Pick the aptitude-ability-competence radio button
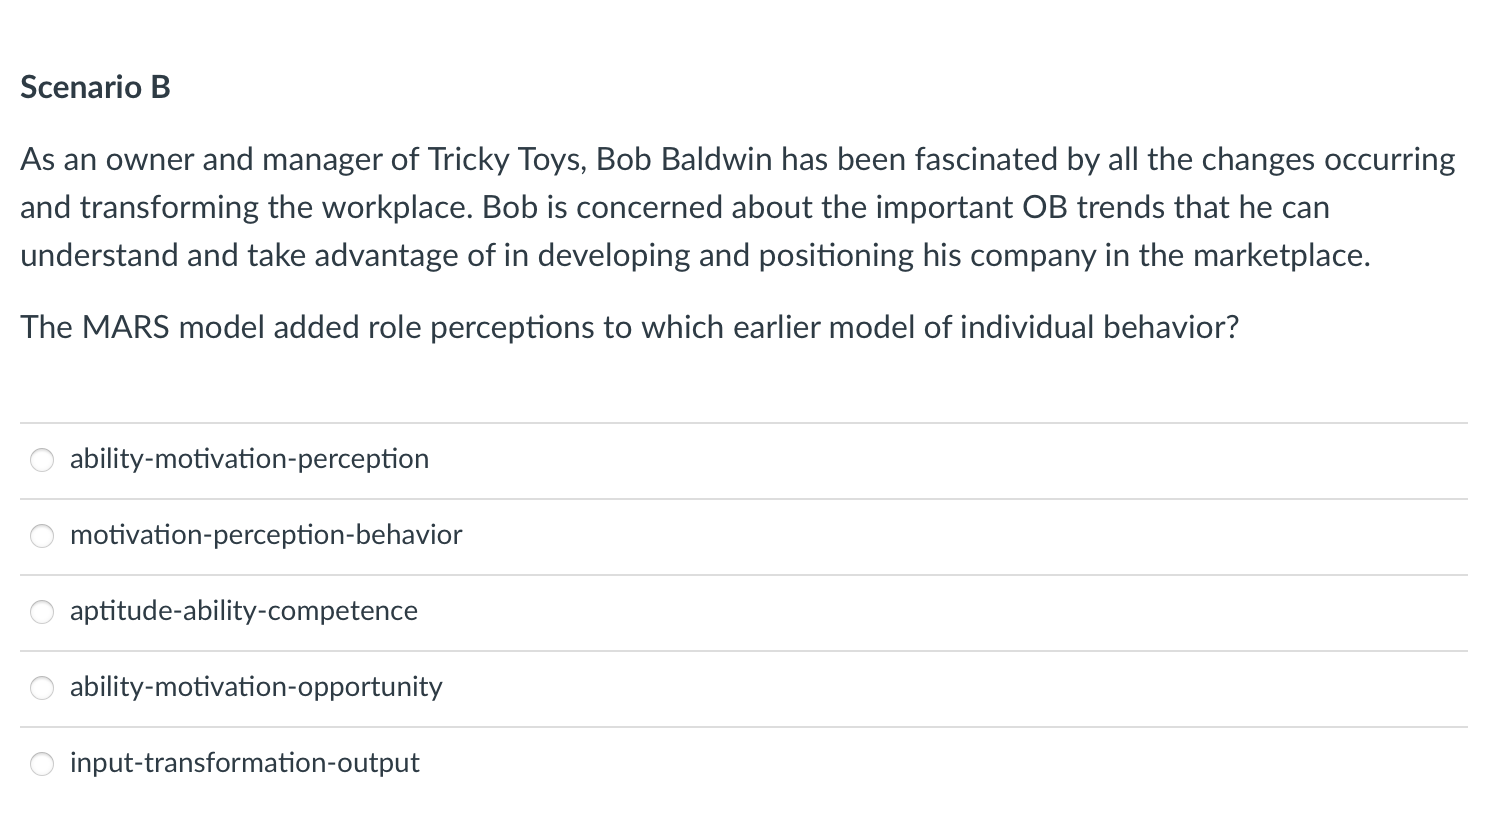Image resolution: width=1496 pixels, height=818 pixels. pyautogui.click(x=42, y=612)
